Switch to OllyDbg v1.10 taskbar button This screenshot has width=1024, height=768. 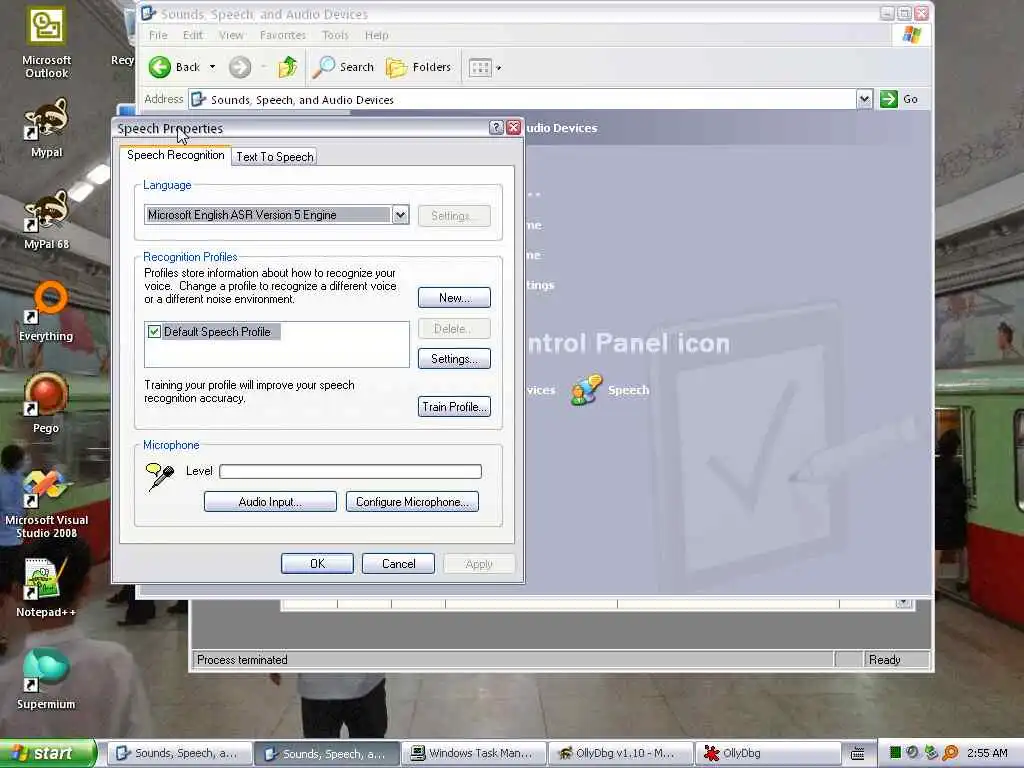pyautogui.click(x=620, y=753)
